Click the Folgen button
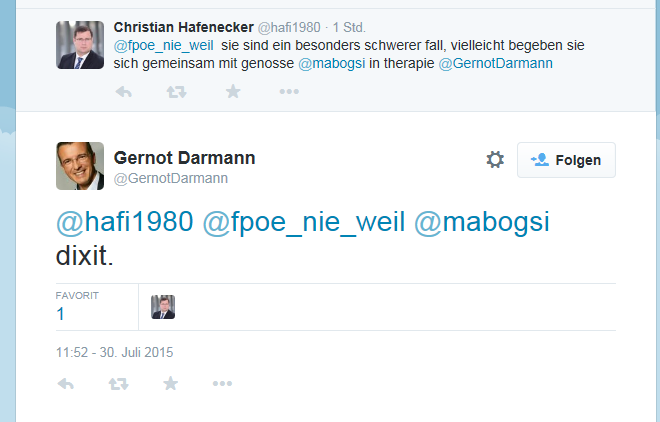This screenshot has height=422, width=660. [x=566, y=160]
